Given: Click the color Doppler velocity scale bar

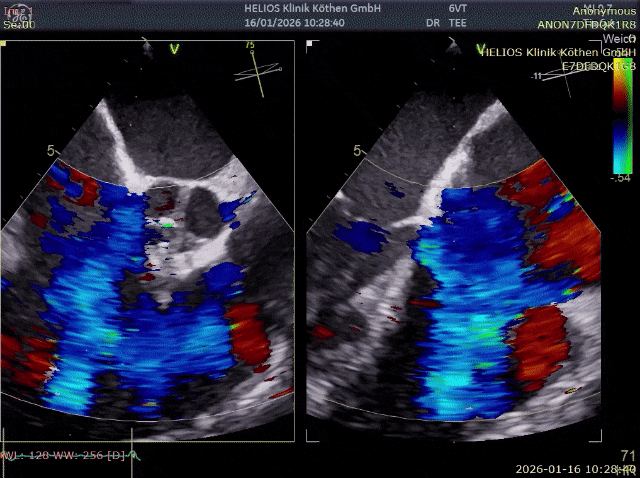Looking at the screenshot, I should (x=622, y=116).
